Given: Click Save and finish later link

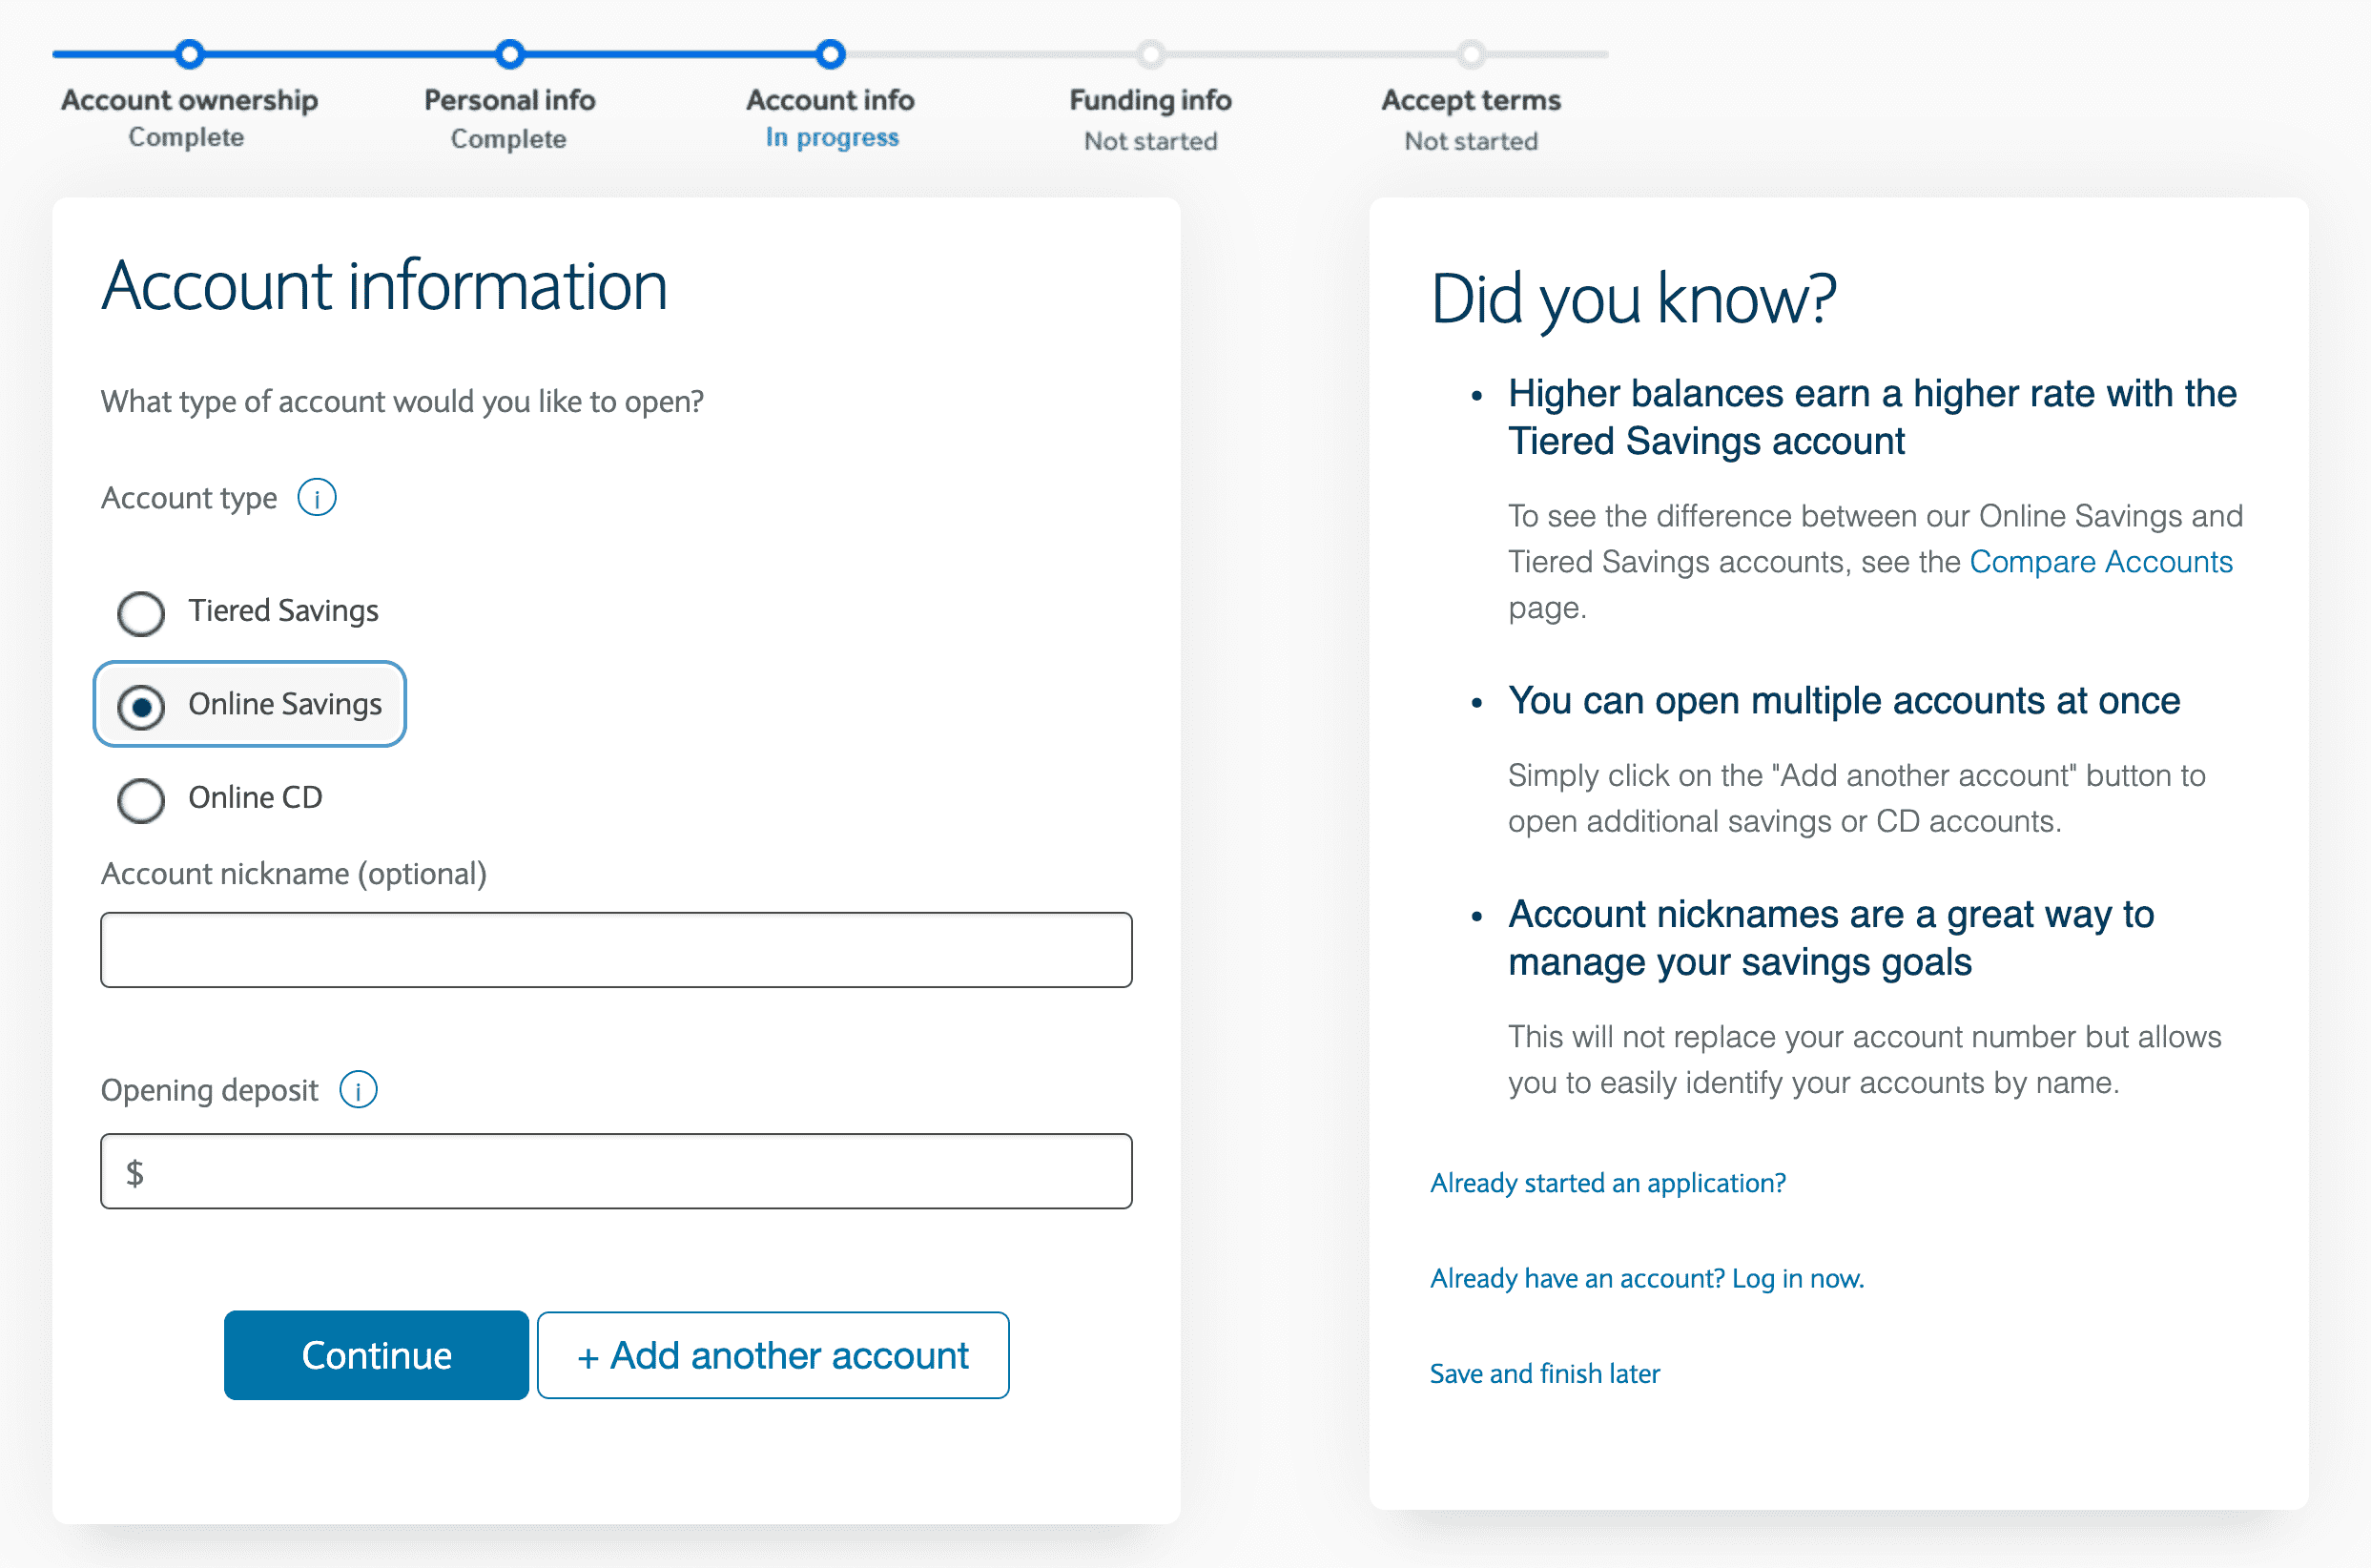Looking at the screenshot, I should point(1544,1374).
